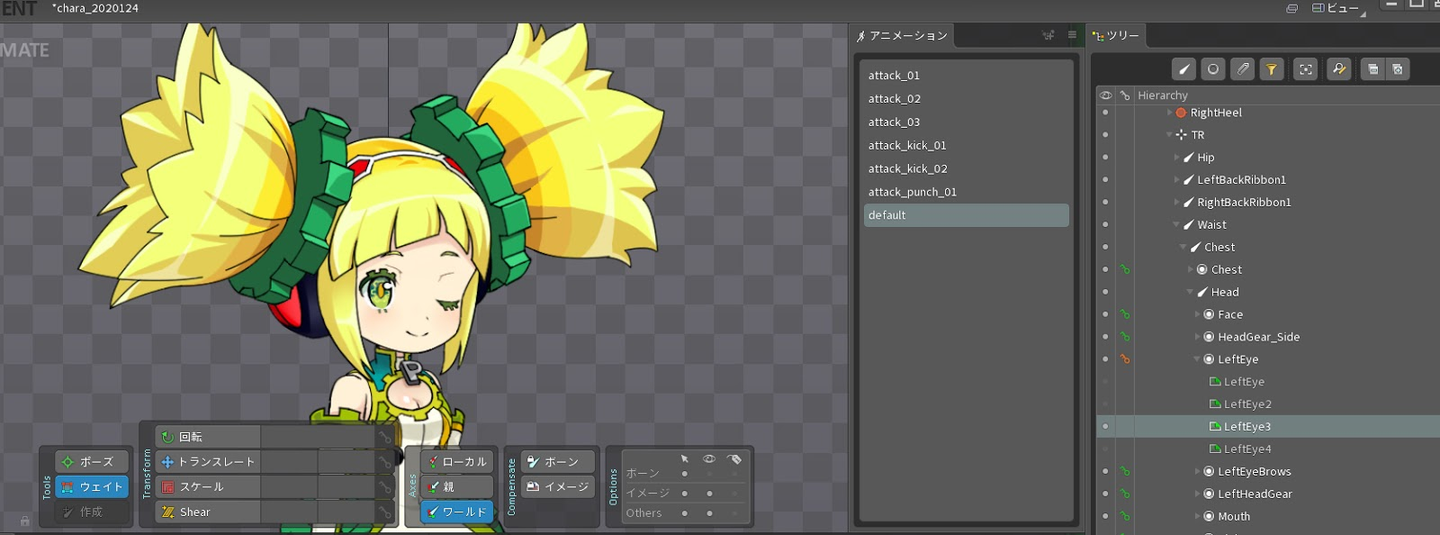The image size is (1440, 535).
Task: Click the slot filter circle icon
Action: tap(1213, 69)
